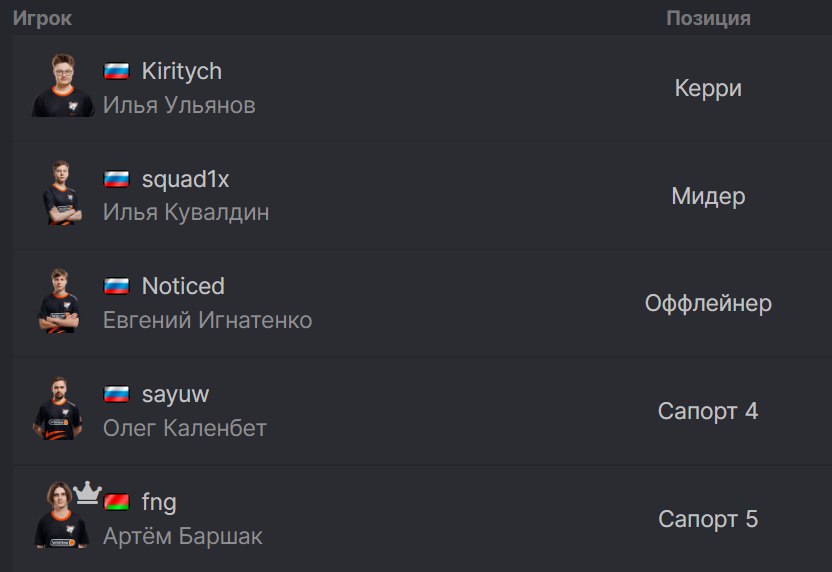Click sayuw's player avatar photo
The image size is (832, 572).
[x=58, y=409]
